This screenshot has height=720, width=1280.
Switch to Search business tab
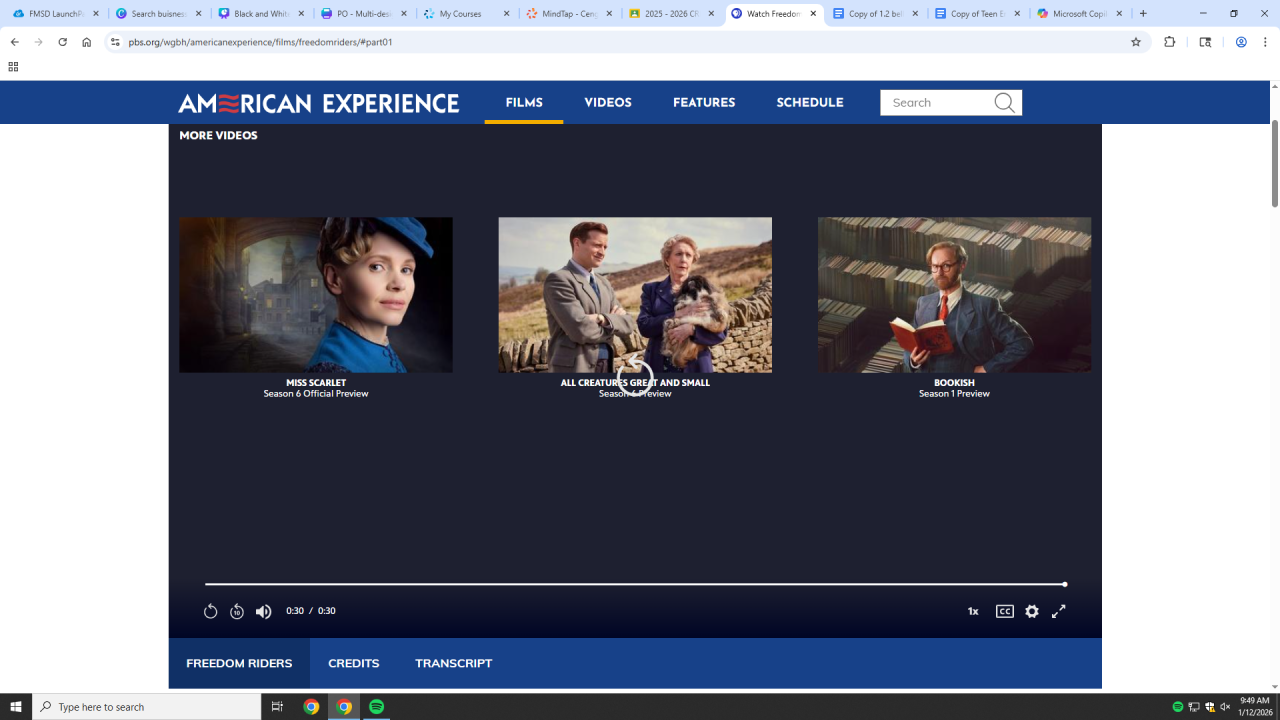point(158,14)
